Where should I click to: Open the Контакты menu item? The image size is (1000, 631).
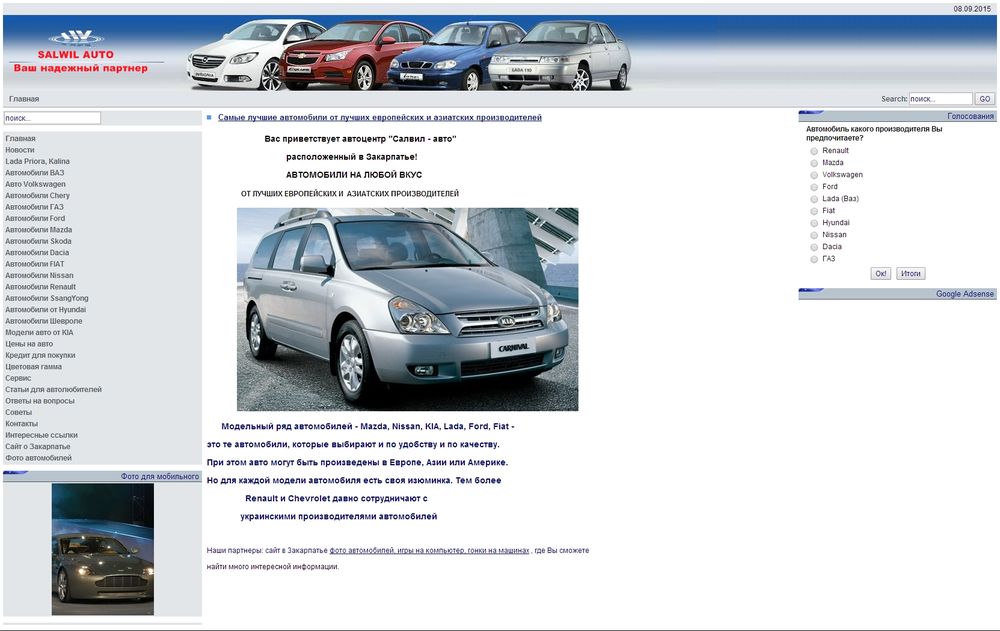tap(22, 424)
